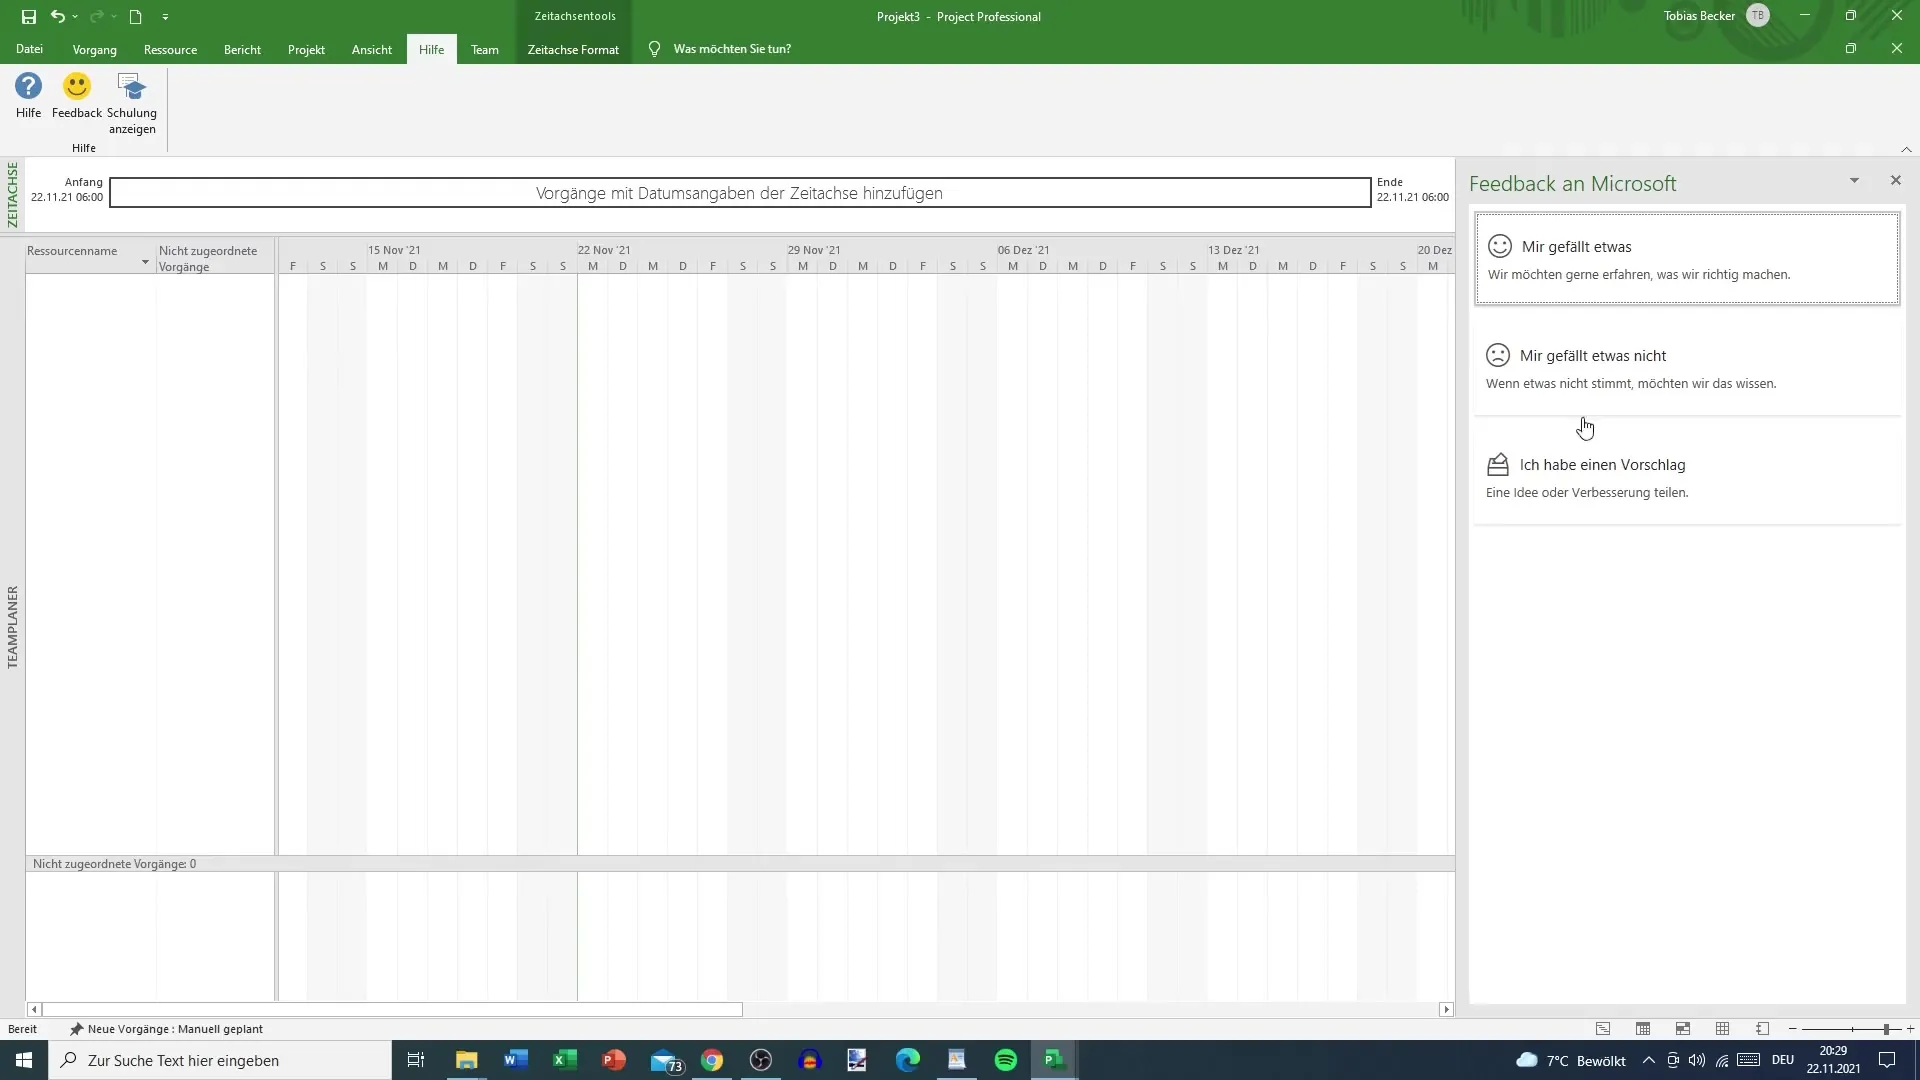Click the '06 Dez '21' week header
1920x1080 pixels.
tap(1023, 250)
